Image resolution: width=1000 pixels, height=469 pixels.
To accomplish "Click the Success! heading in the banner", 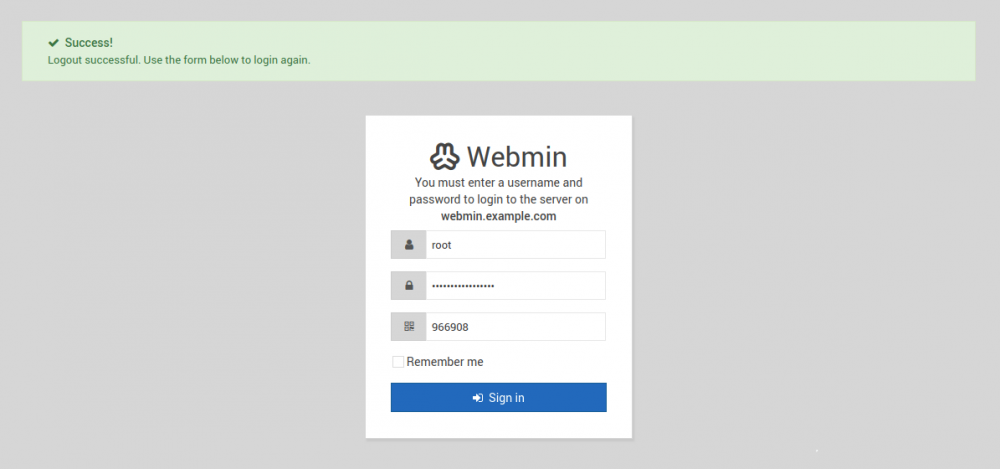I will point(89,43).
